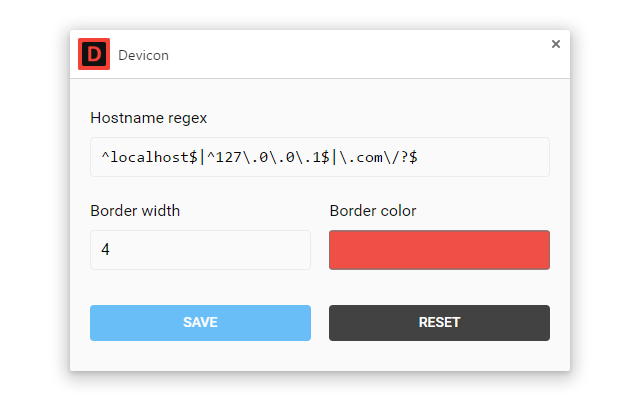Click the red color swatch
This screenshot has height=400, width=640.
click(x=439, y=250)
